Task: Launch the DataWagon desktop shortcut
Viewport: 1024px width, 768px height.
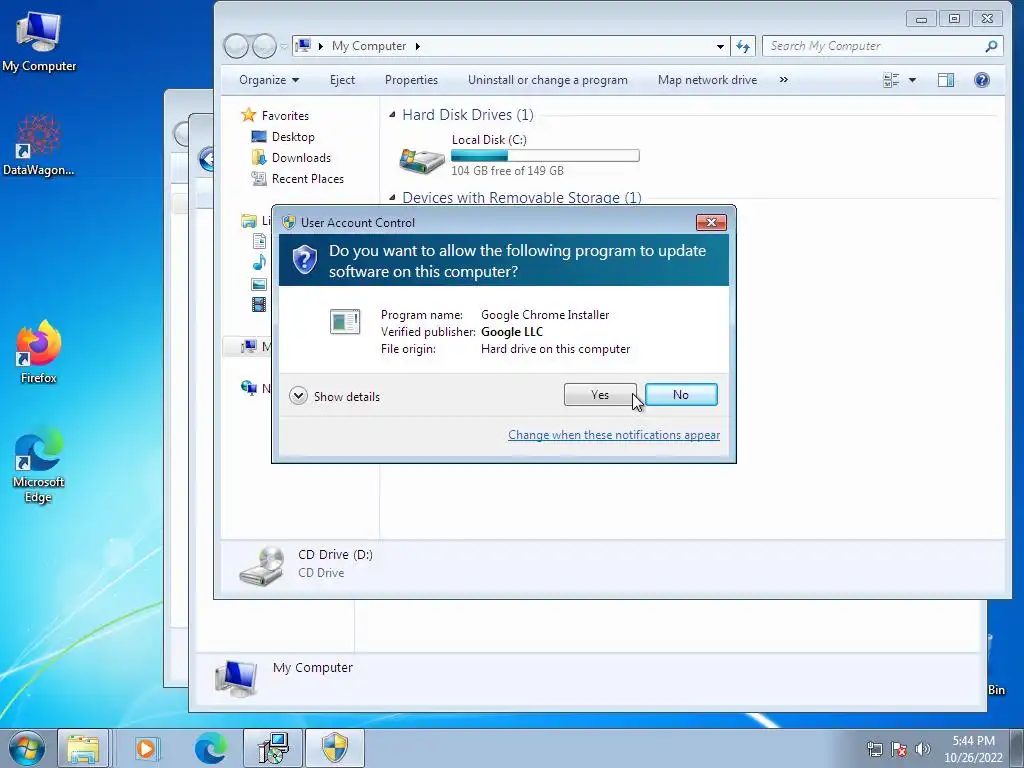Action: tap(39, 145)
